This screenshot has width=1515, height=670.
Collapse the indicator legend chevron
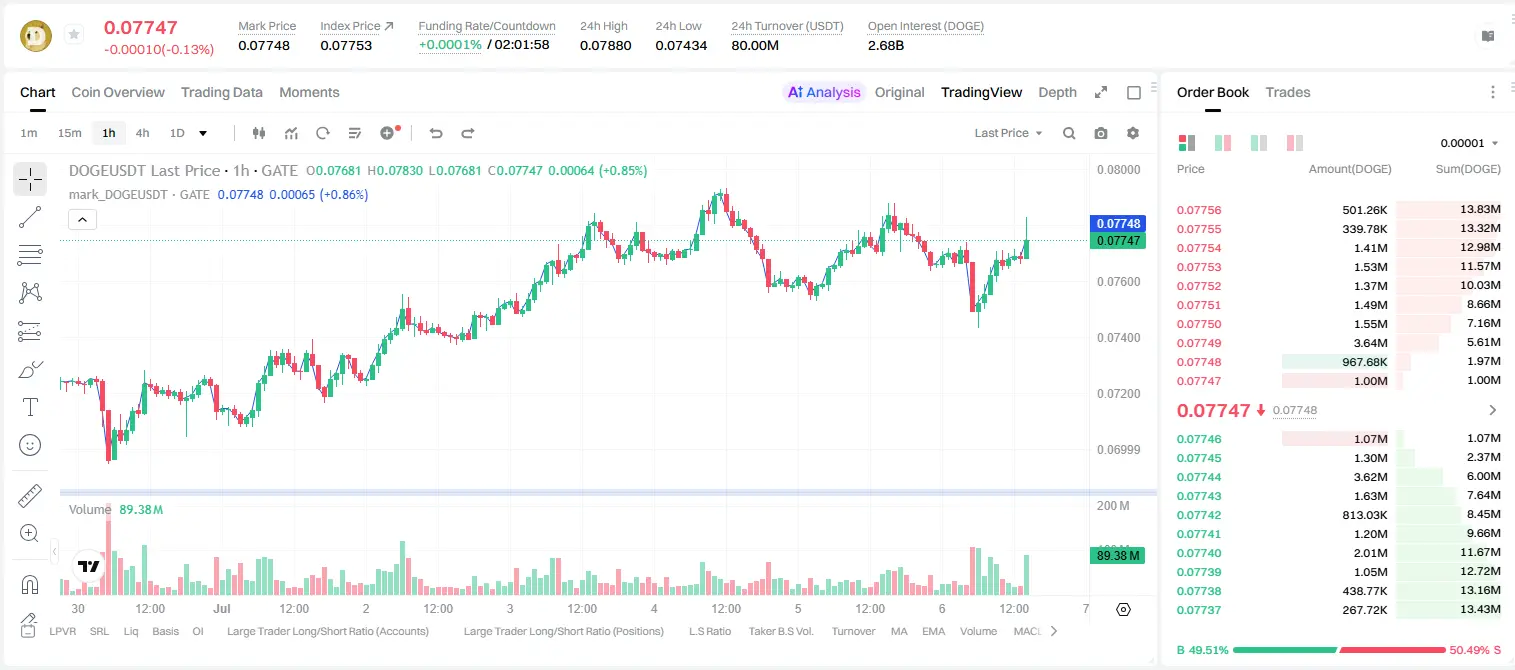[x=82, y=219]
